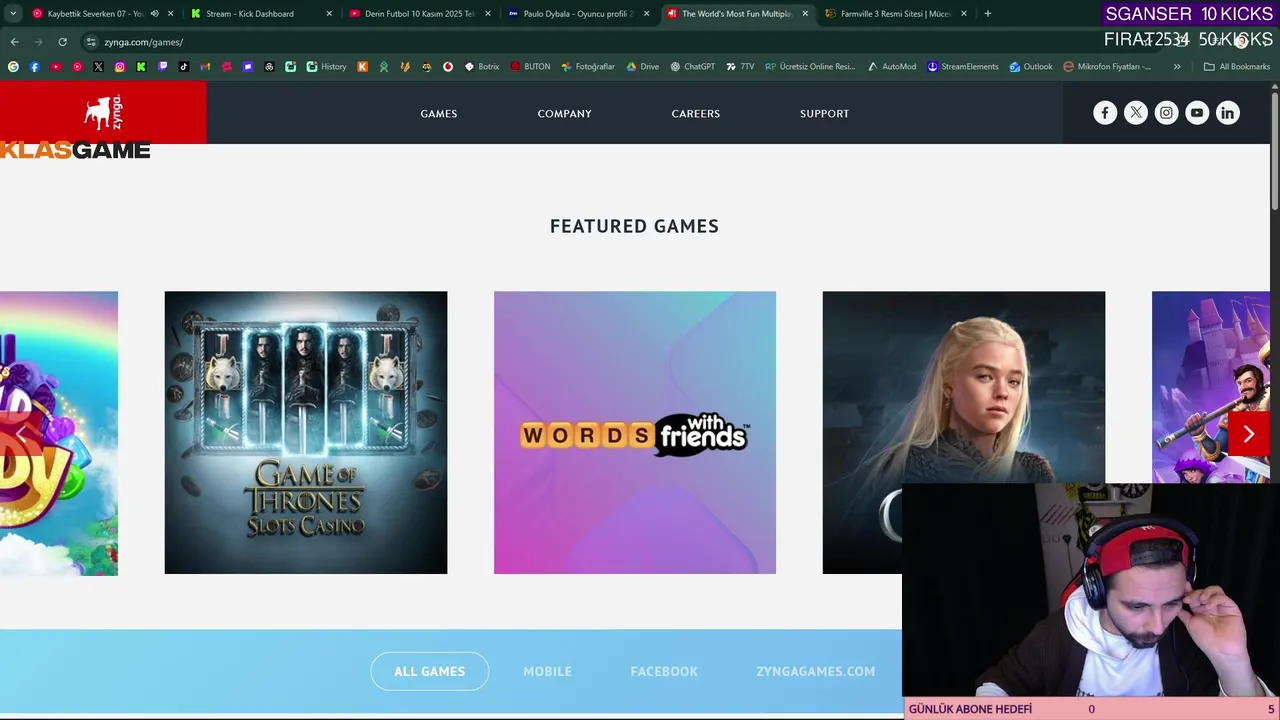The image size is (1280, 720).
Task: Open Game of Thrones Slots Casino card
Action: [306, 433]
